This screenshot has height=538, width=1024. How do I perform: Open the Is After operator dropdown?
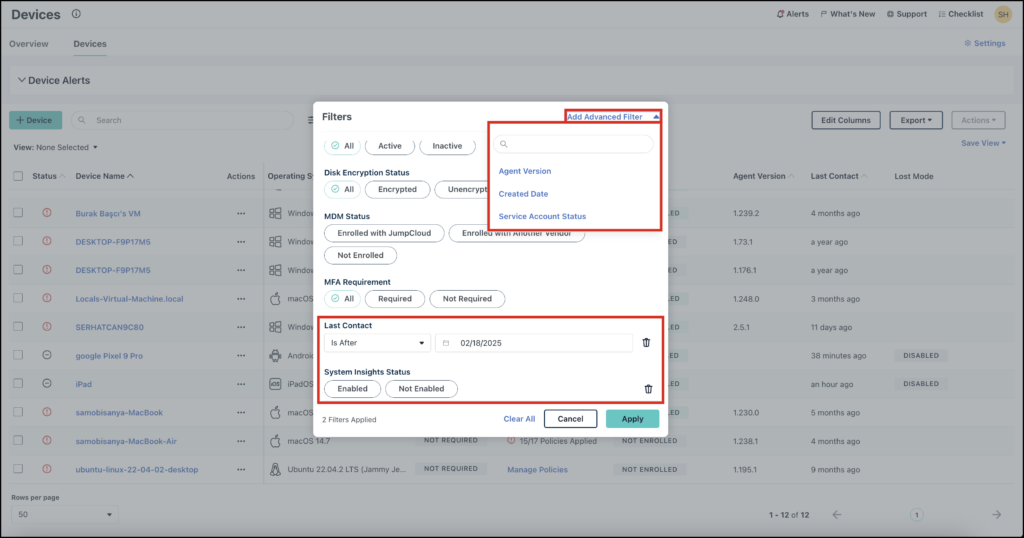(377, 343)
